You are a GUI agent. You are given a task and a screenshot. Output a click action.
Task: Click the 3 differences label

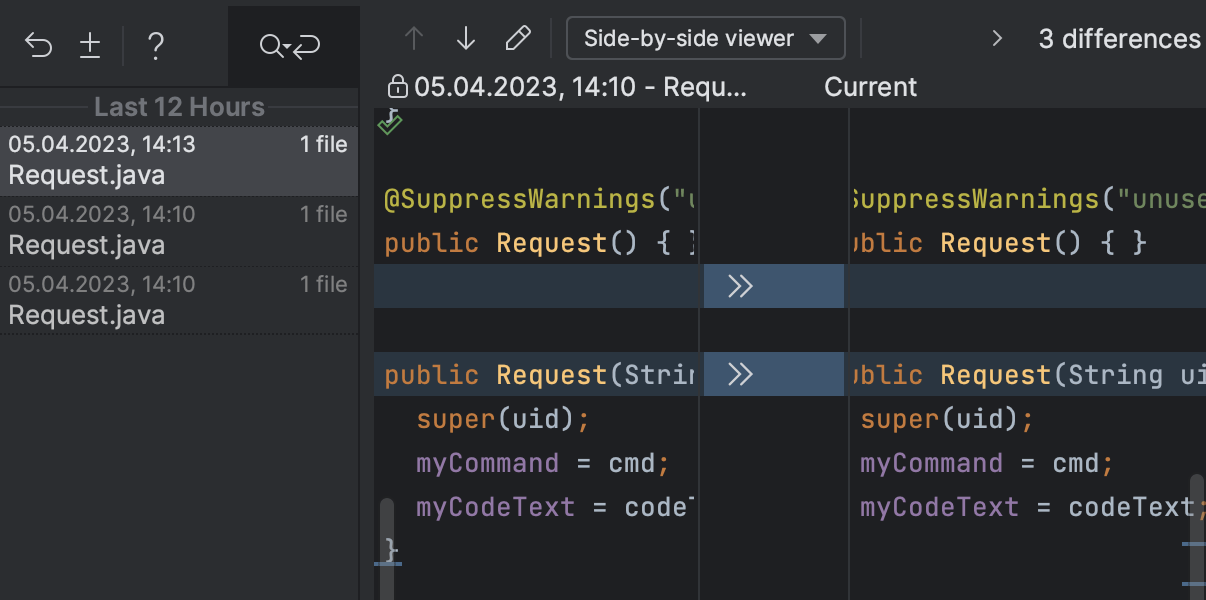pos(1119,39)
